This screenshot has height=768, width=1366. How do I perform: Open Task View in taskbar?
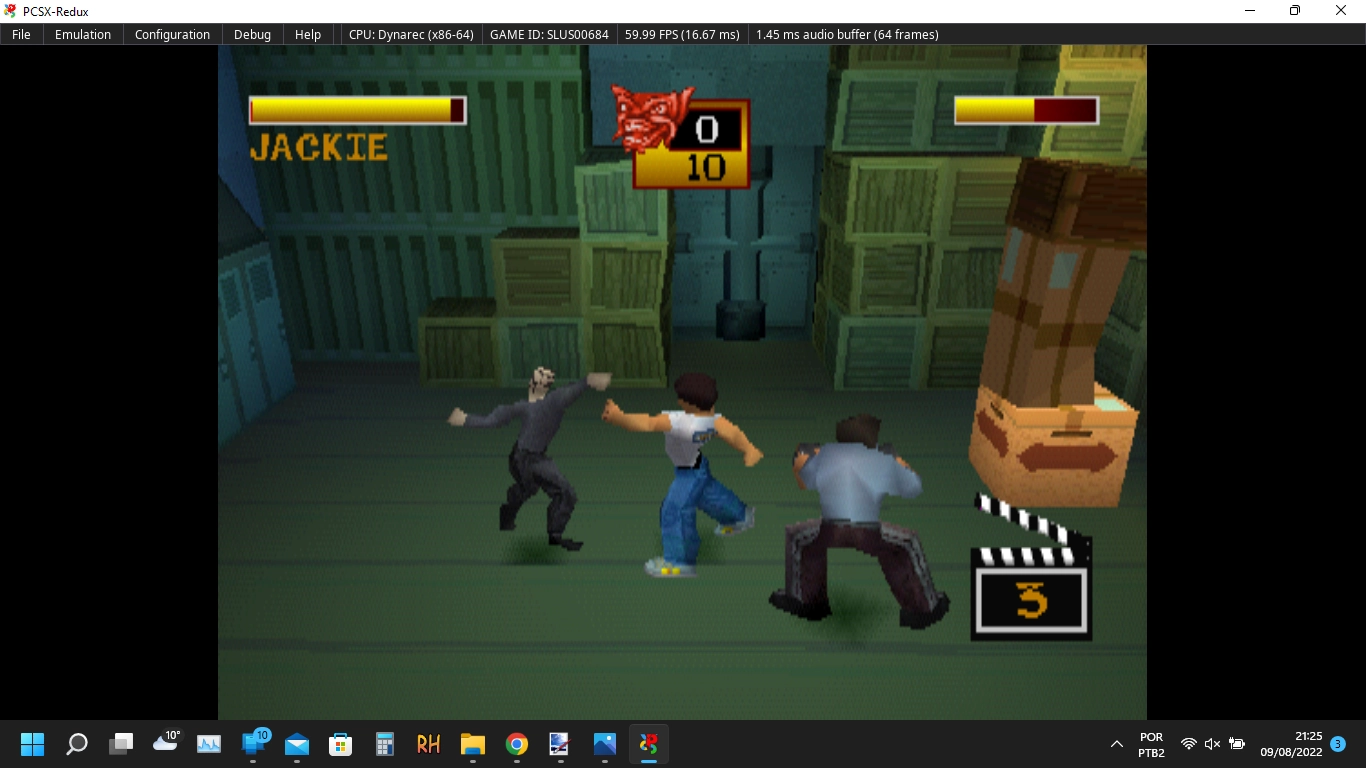tap(121, 744)
